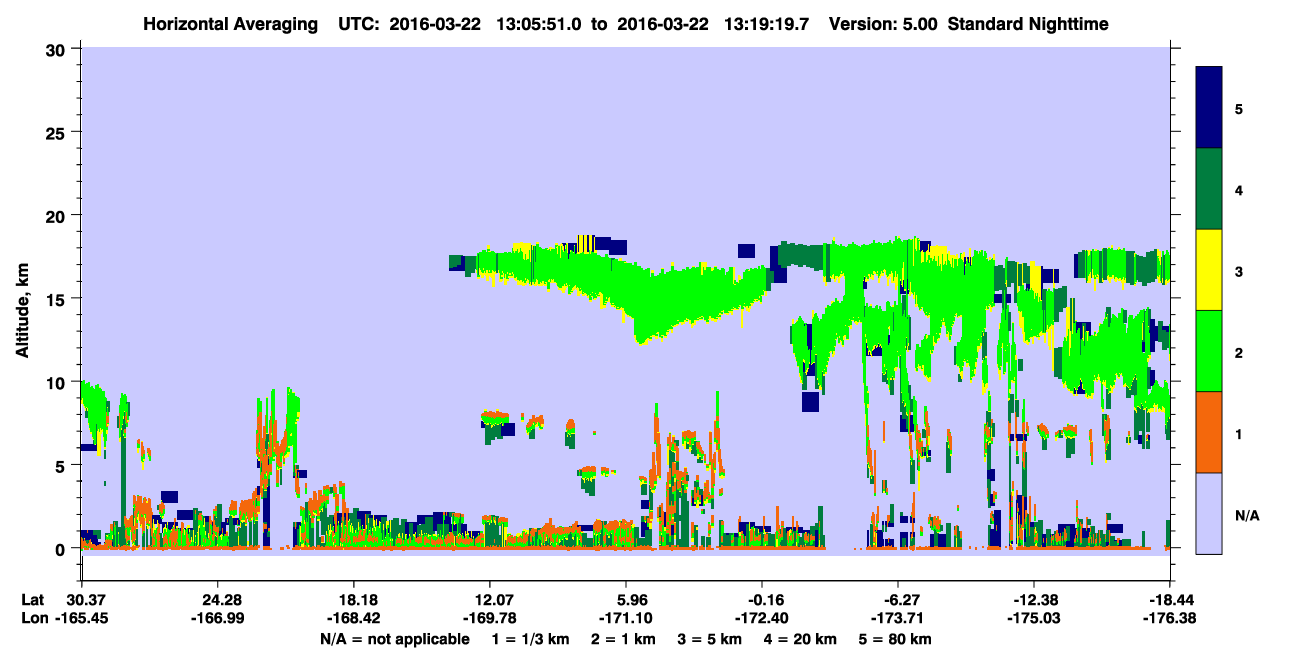Click the latitude value -12.38
Viewport: 1300px width, 667px height.
pos(1034,599)
